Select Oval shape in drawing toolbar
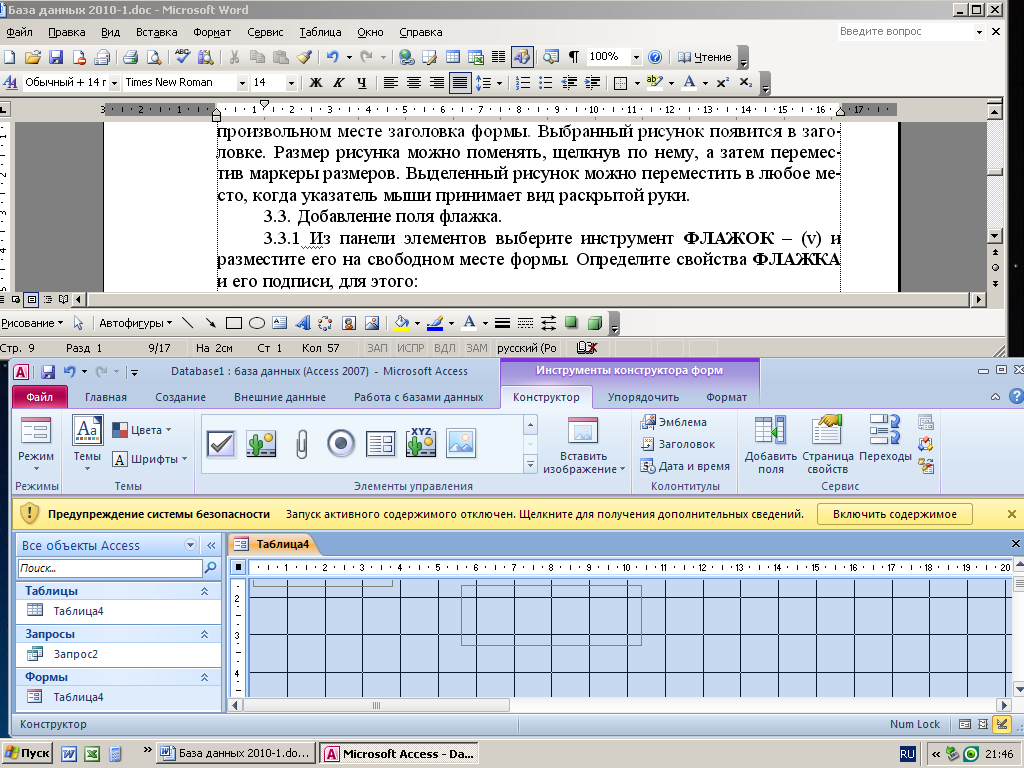This screenshot has height=768, width=1024. point(257,323)
